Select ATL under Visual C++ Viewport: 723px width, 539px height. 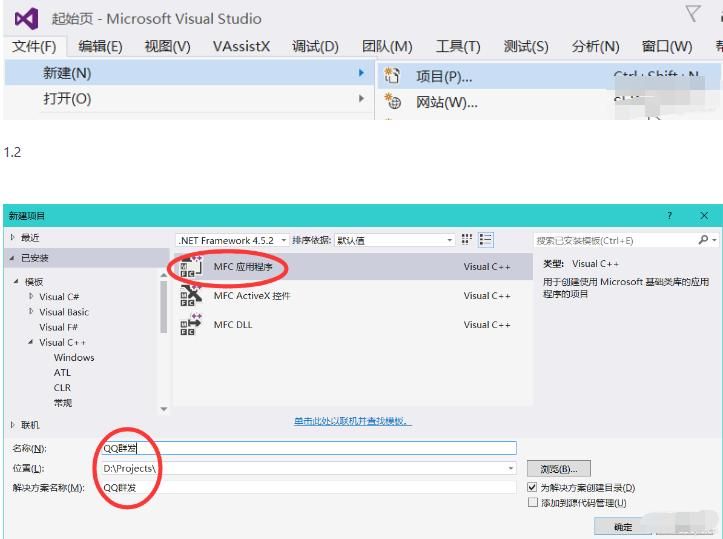point(62,372)
